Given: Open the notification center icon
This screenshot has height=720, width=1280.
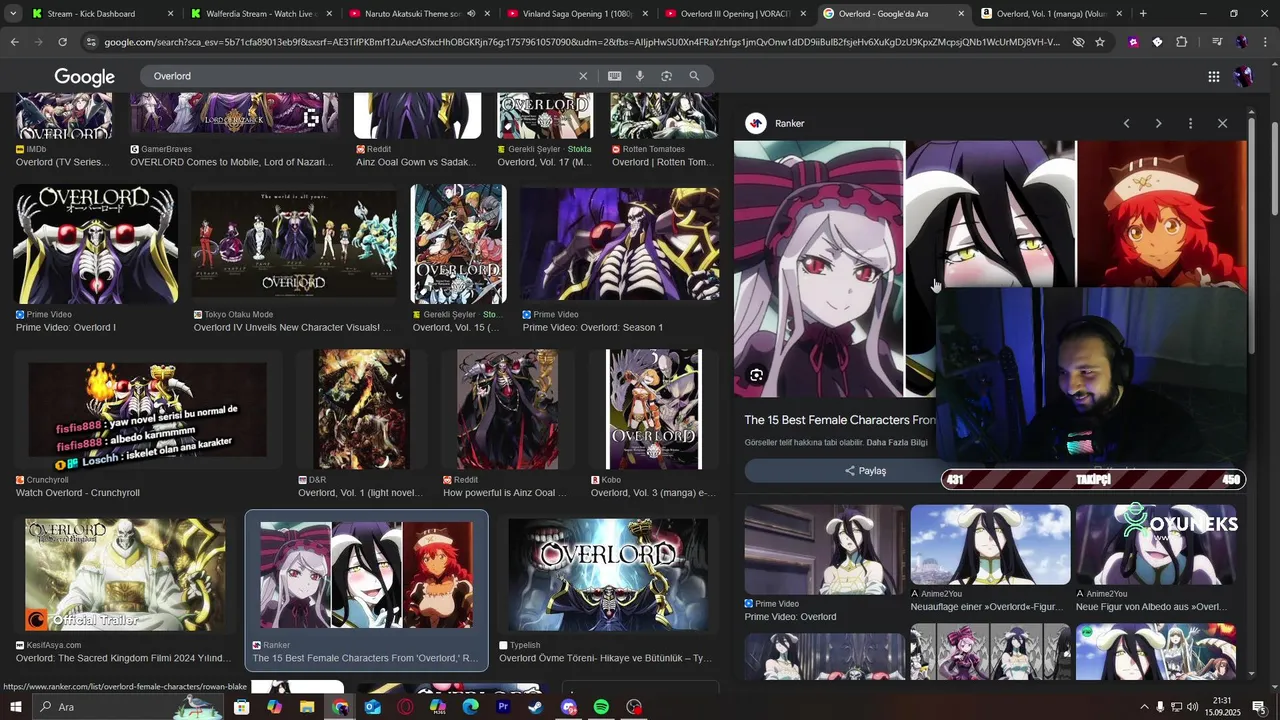Looking at the screenshot, I should pyautogui.click(x=1259, y=707).
